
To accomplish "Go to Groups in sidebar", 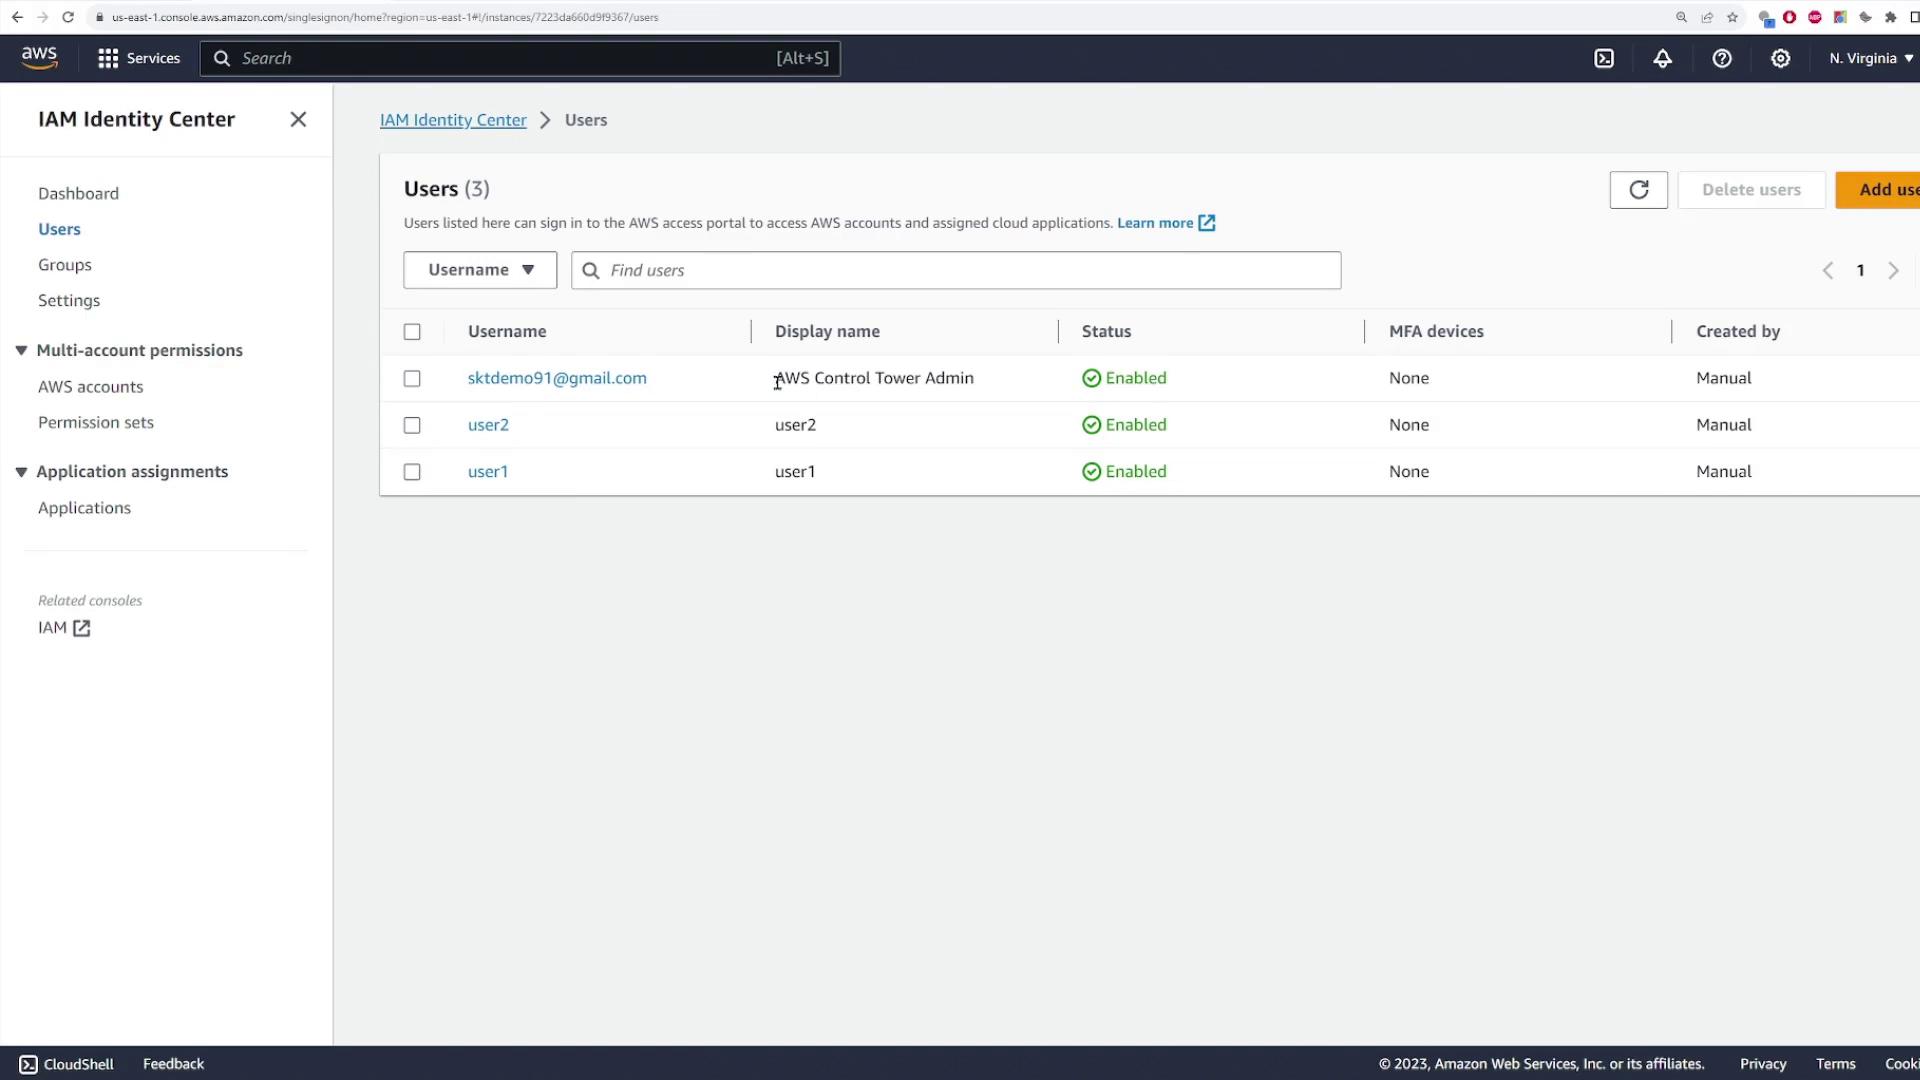I will [65, 265].
